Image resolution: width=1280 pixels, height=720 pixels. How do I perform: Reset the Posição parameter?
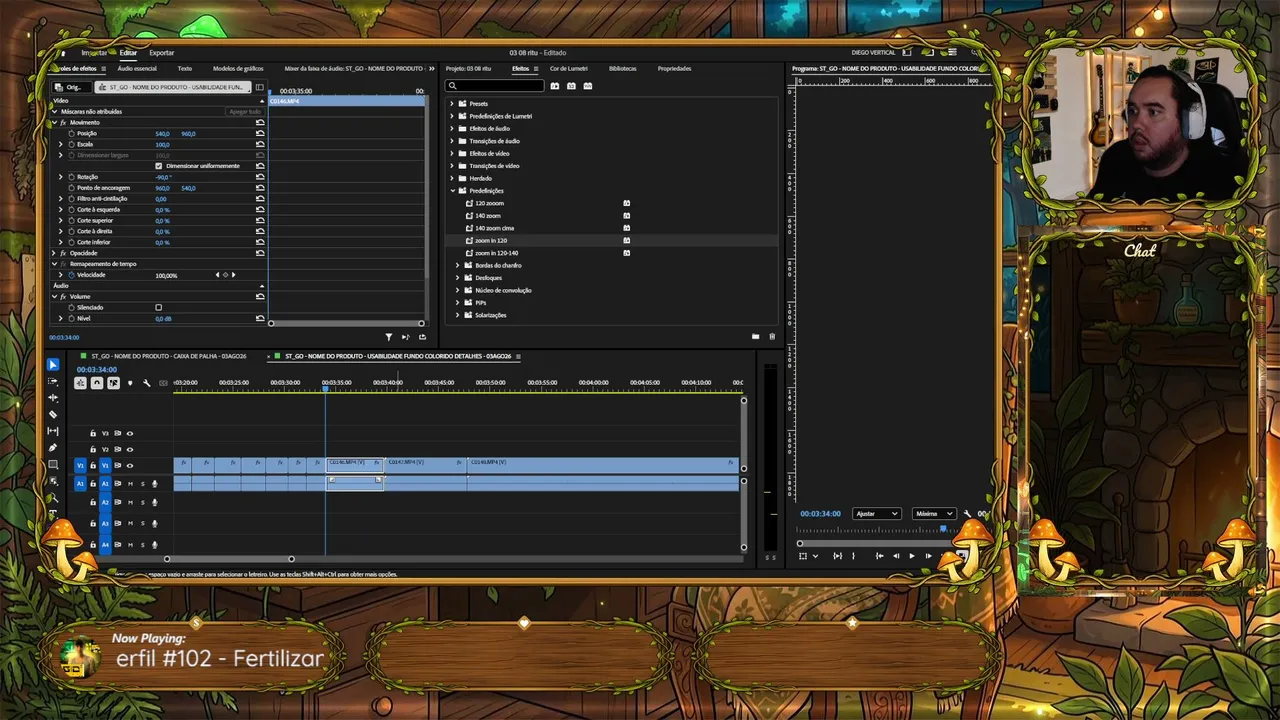(x=260, y=133)
